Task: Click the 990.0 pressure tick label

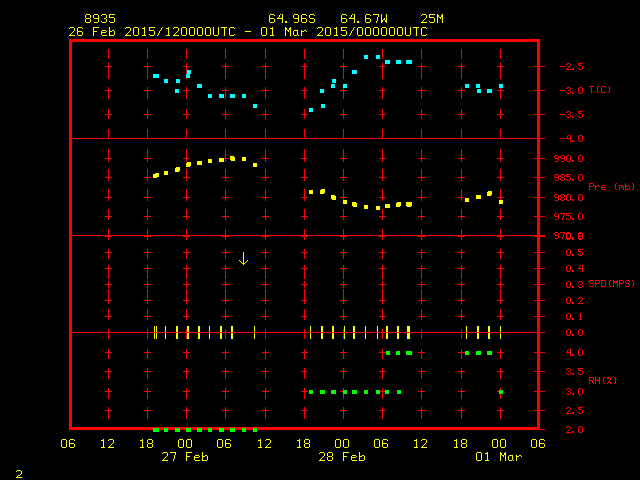Action: pyautogui.click(x=569, y=159)
